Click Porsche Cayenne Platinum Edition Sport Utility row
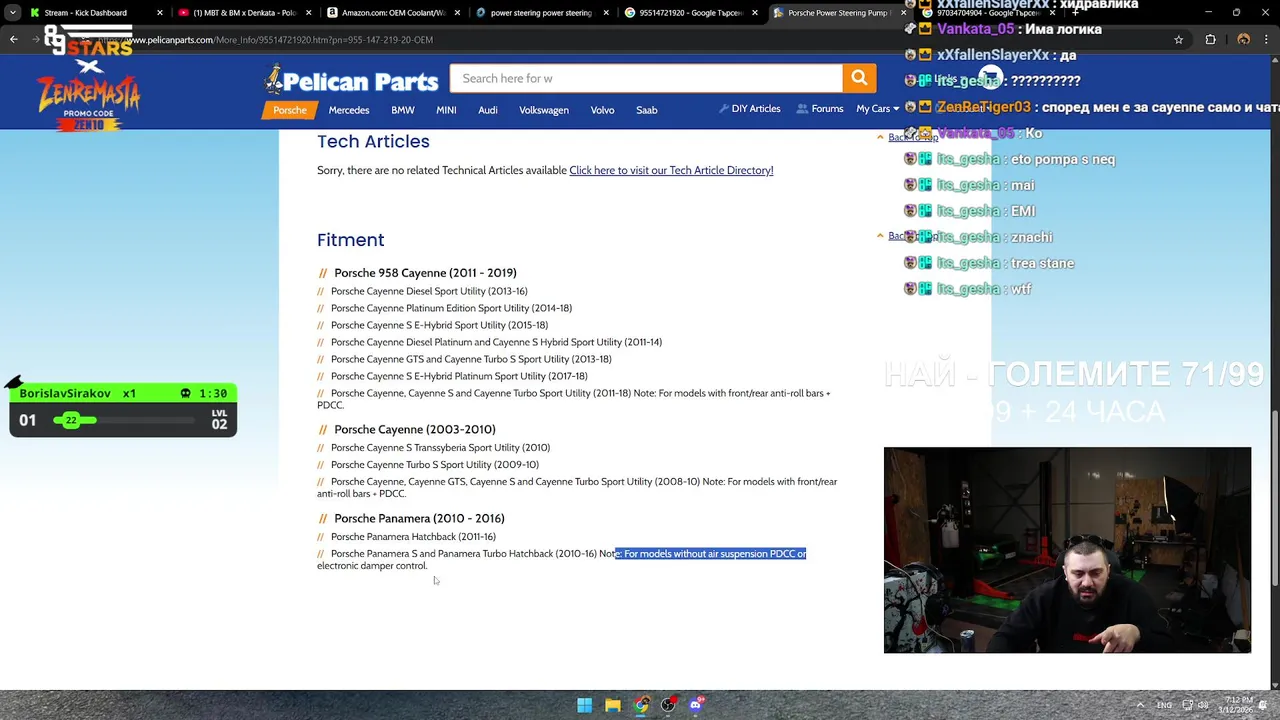The height and width of the screenshot is (720, 1280). click(451, 308)
